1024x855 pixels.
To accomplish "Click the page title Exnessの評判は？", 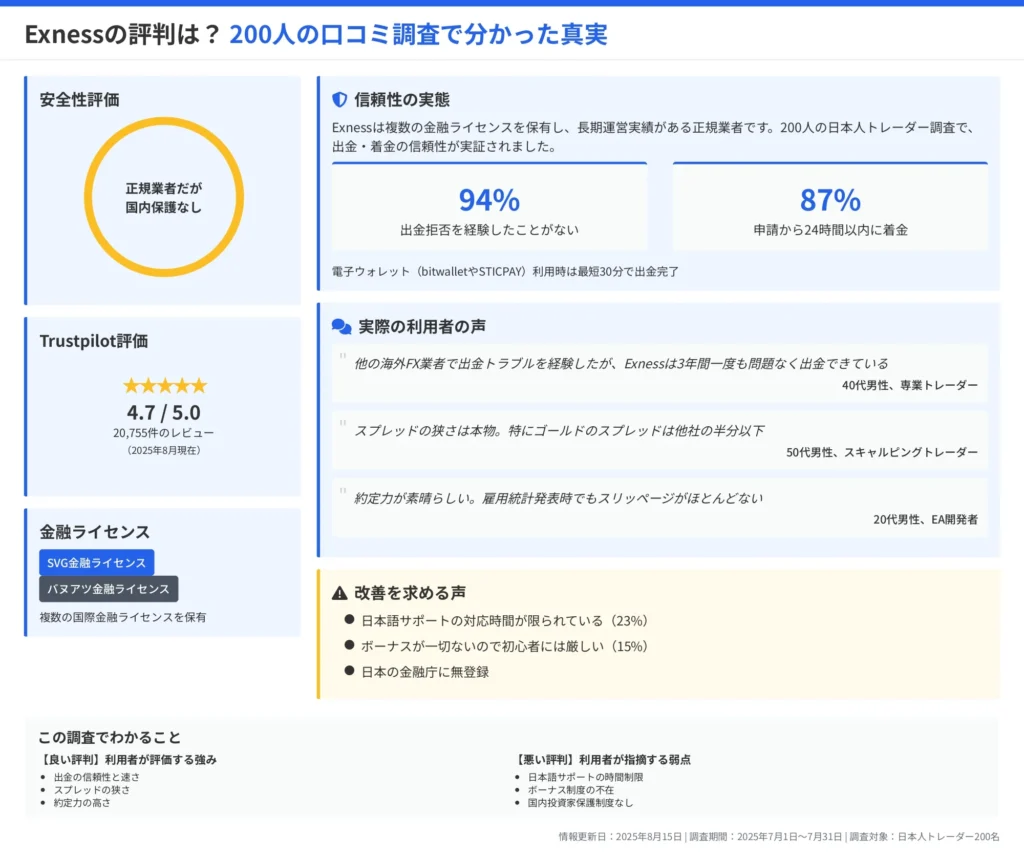I will coord(123,34).
